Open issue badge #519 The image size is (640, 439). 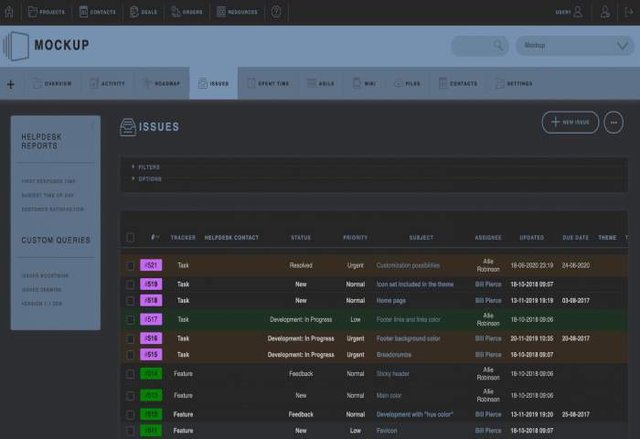click(151, 284)
